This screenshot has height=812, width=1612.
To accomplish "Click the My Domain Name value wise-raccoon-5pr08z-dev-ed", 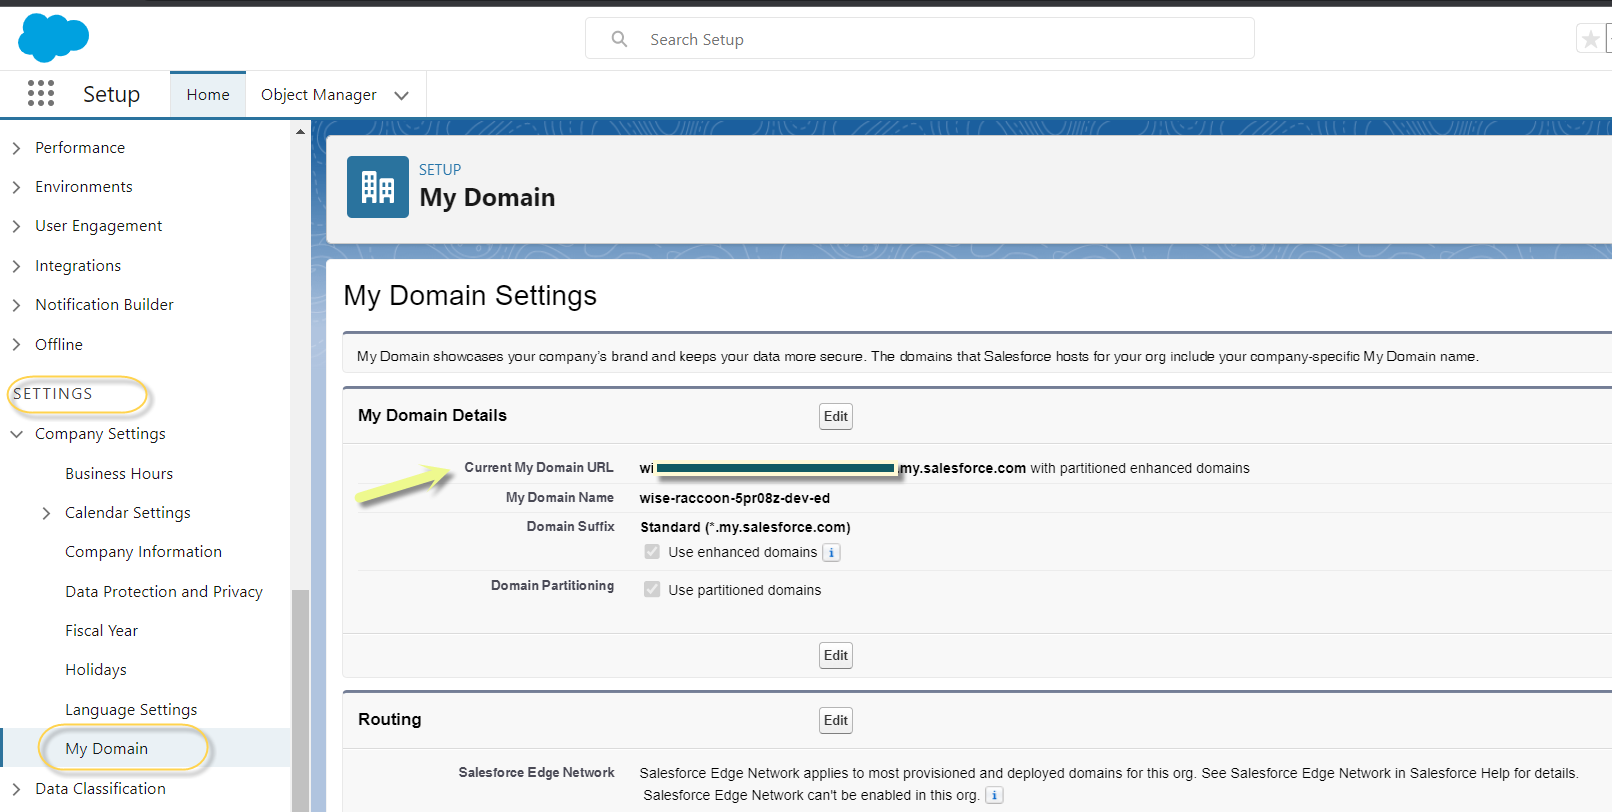I will (735, 498).
